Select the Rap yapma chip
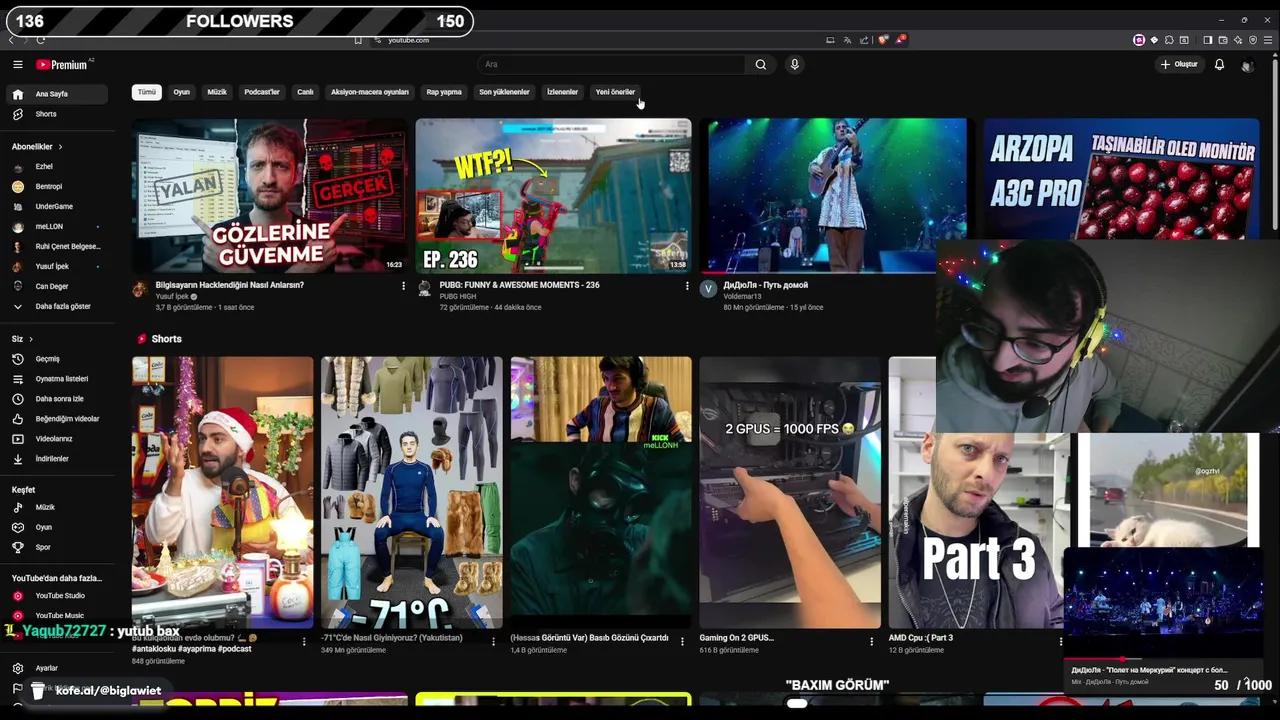The width and height of the screenshot is (1280, 720). [444, 92]
